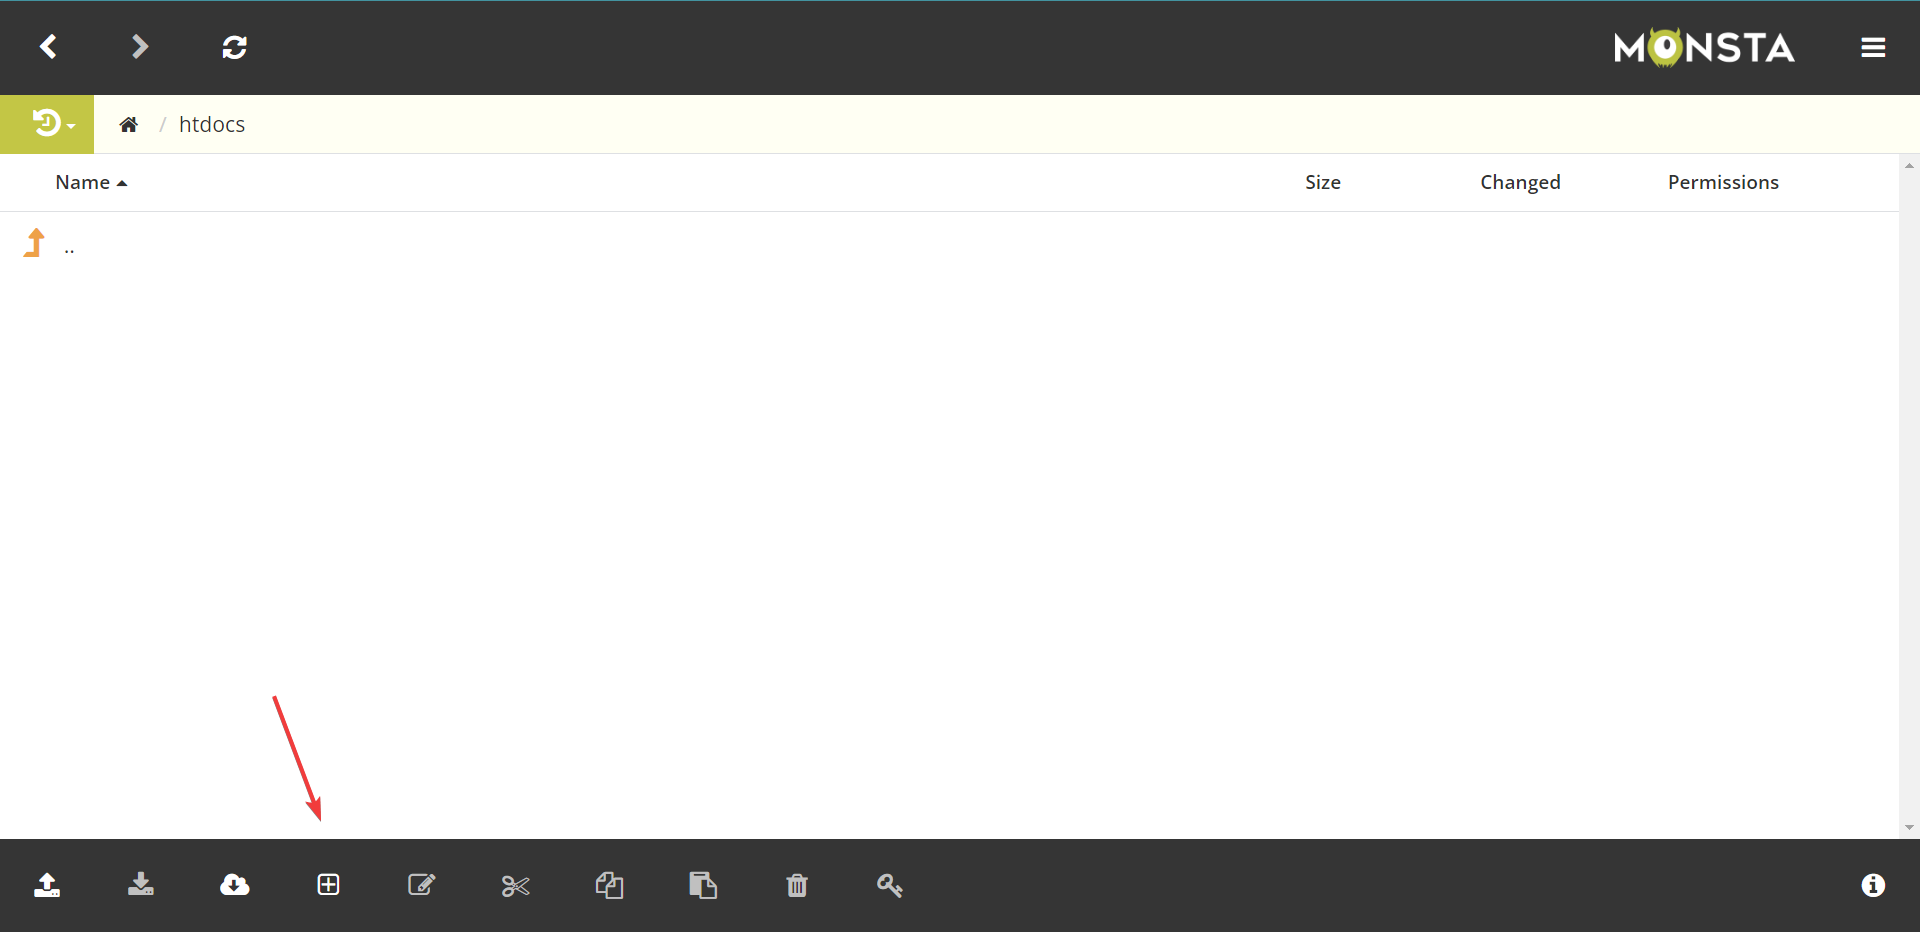Click the edit file pencil icon
1920x932 pixels.
coord(422,885)
